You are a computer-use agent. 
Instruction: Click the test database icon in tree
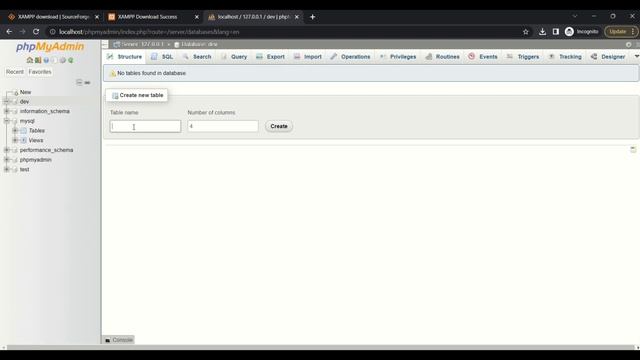tap(15, 169)
